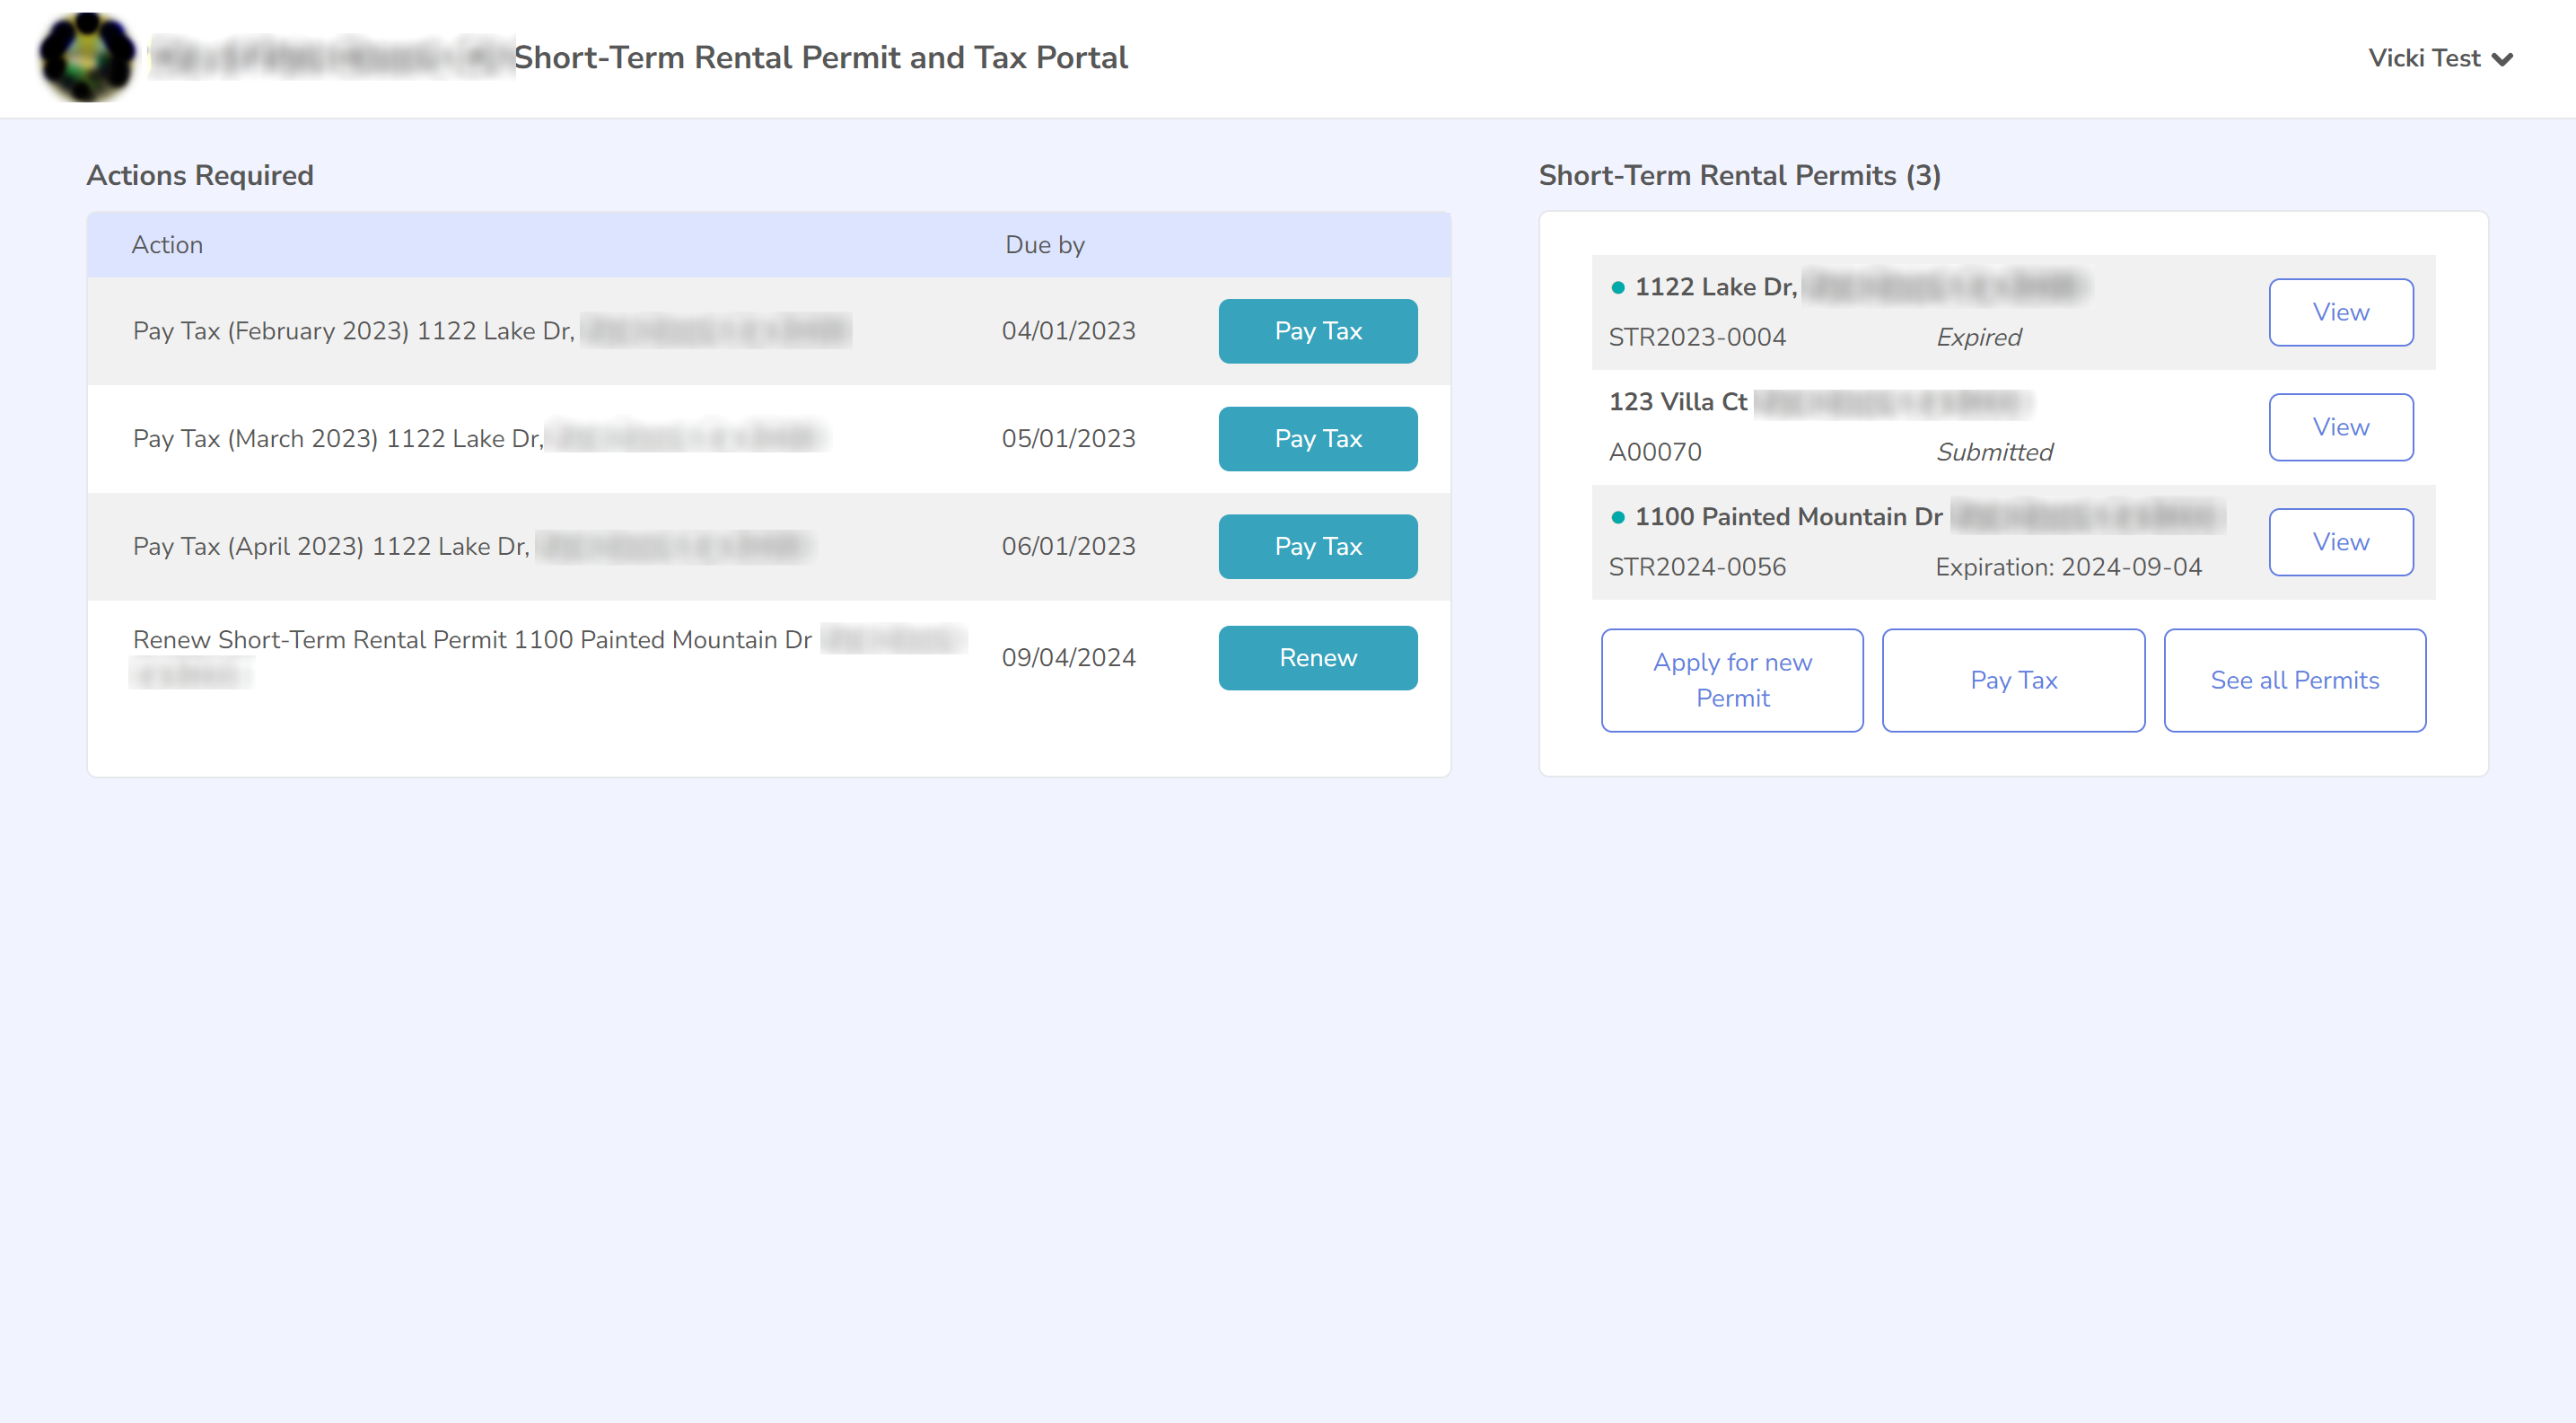Click permit number STR2023-0004

[1697, 338]
